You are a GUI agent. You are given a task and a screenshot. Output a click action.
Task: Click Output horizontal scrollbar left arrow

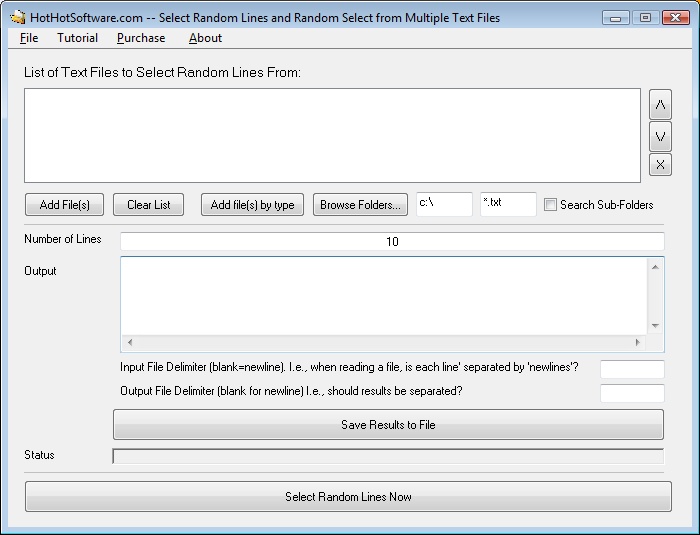coord(130,343)
